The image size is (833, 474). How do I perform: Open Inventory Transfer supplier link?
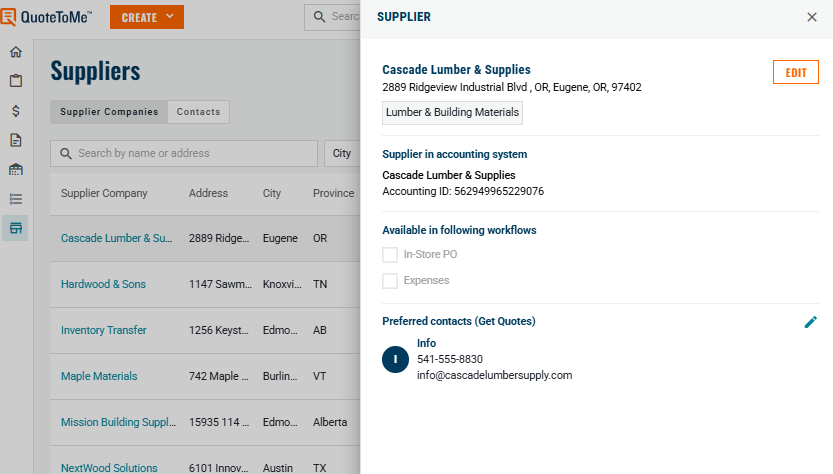(104, 330)
